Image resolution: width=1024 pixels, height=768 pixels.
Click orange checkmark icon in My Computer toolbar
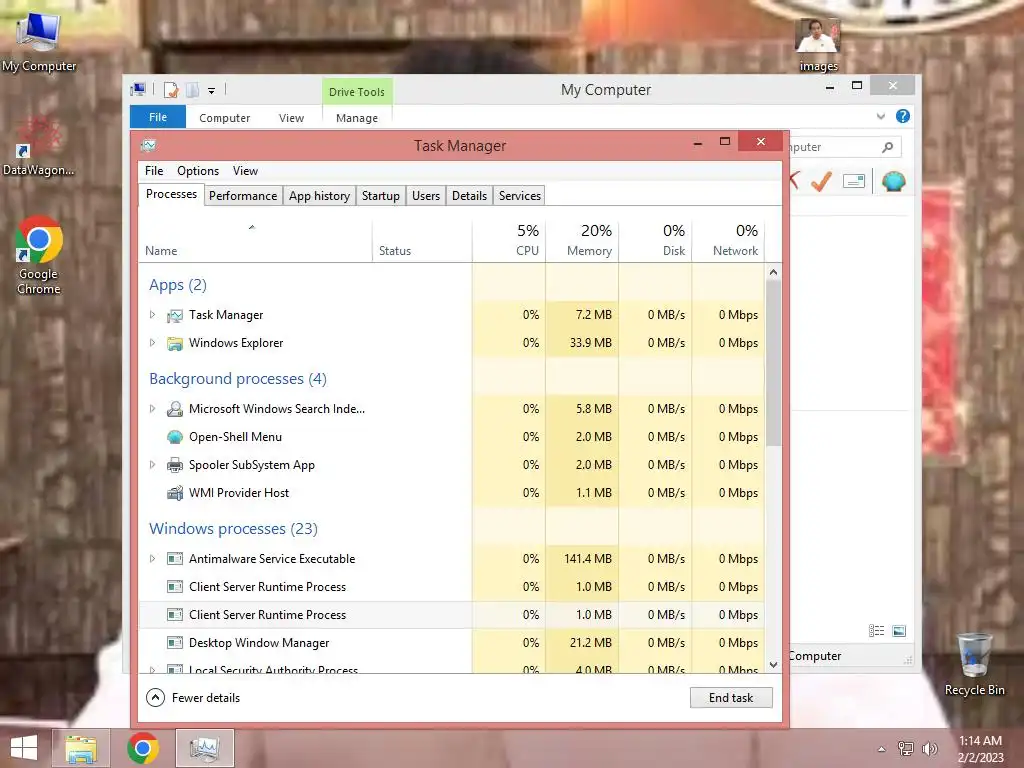pyautogui.click(x=821, y=181)
